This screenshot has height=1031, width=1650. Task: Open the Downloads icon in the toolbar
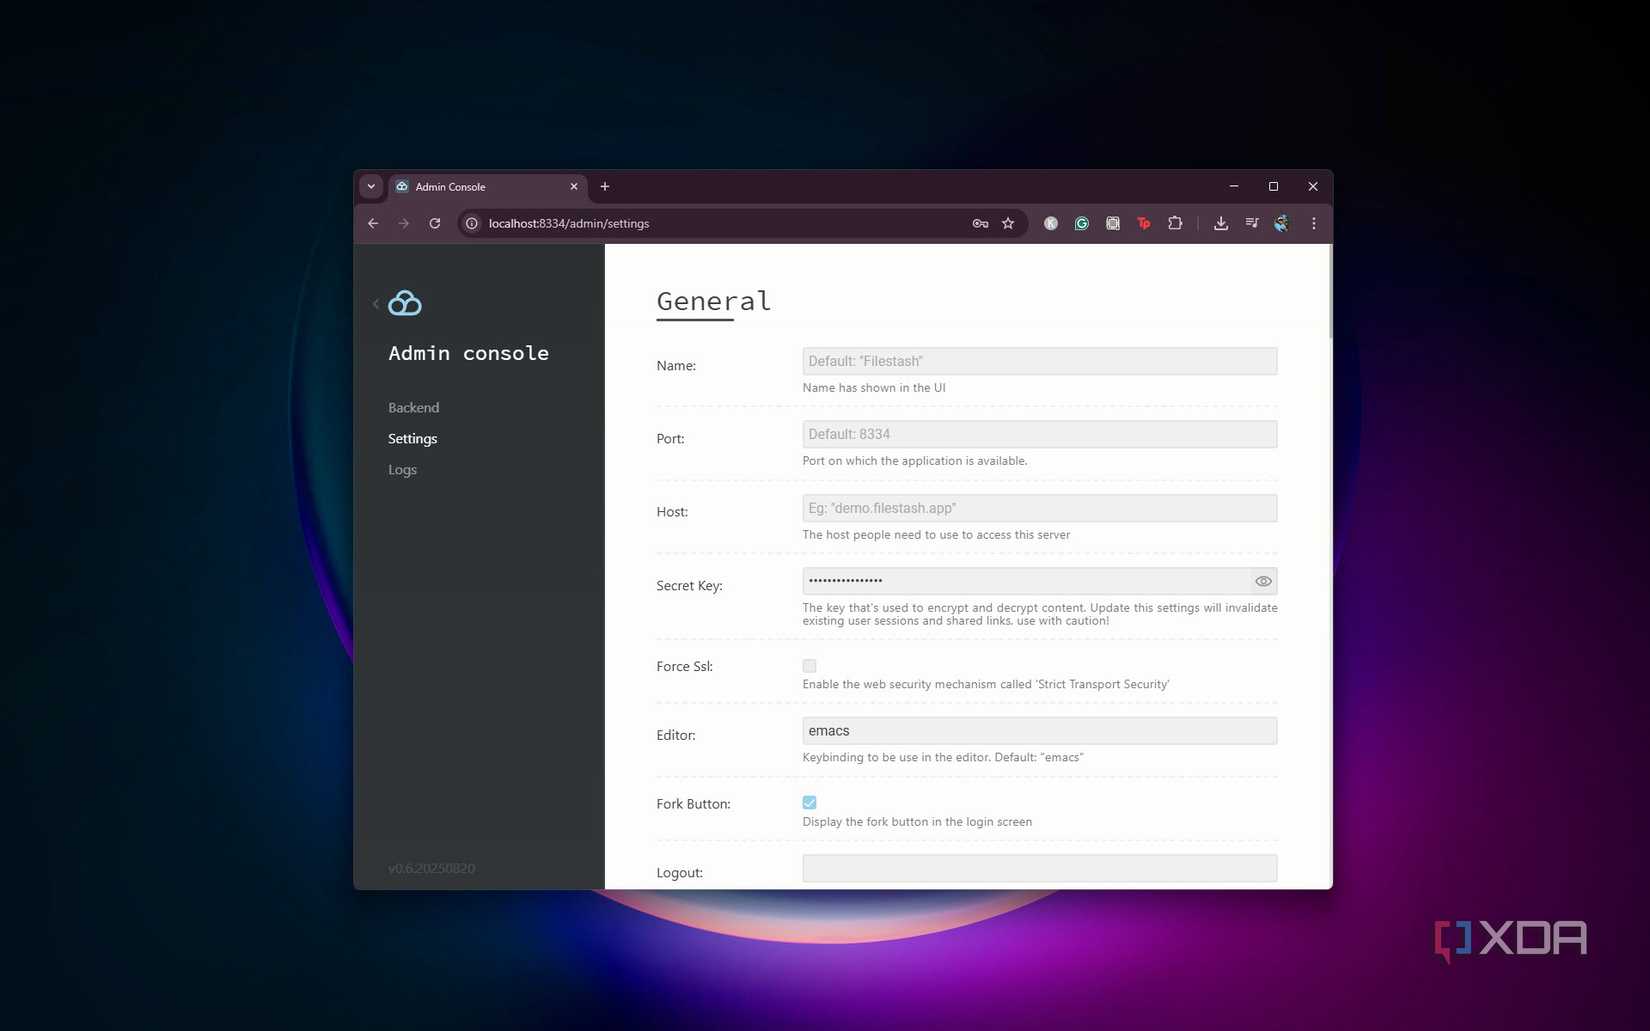click(x=1221, y=223)
